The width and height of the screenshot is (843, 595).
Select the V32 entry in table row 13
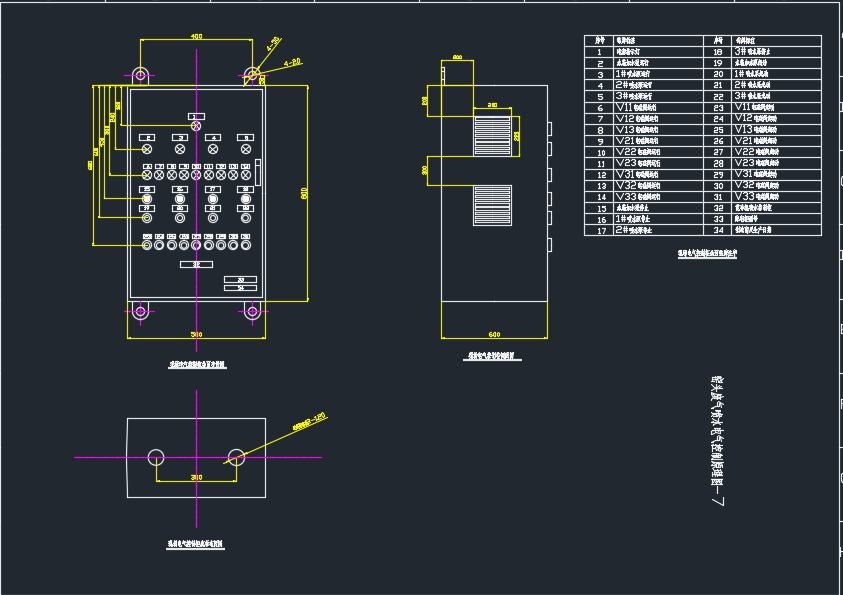[638, 185]
